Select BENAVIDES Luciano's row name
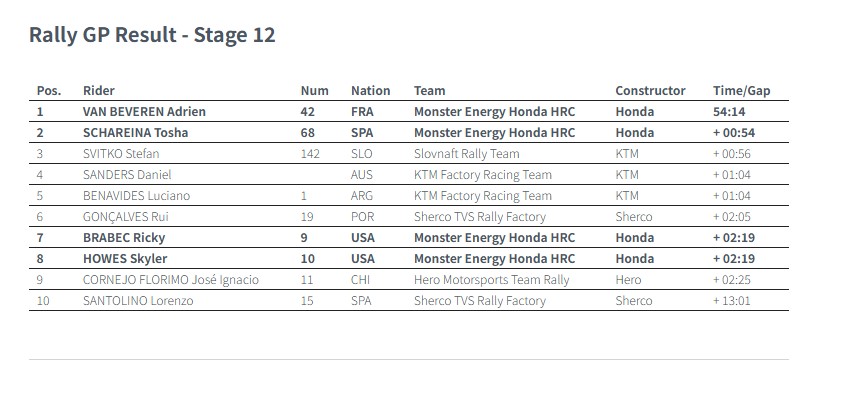The image size is (851, 395). click(x=136, y=196)
